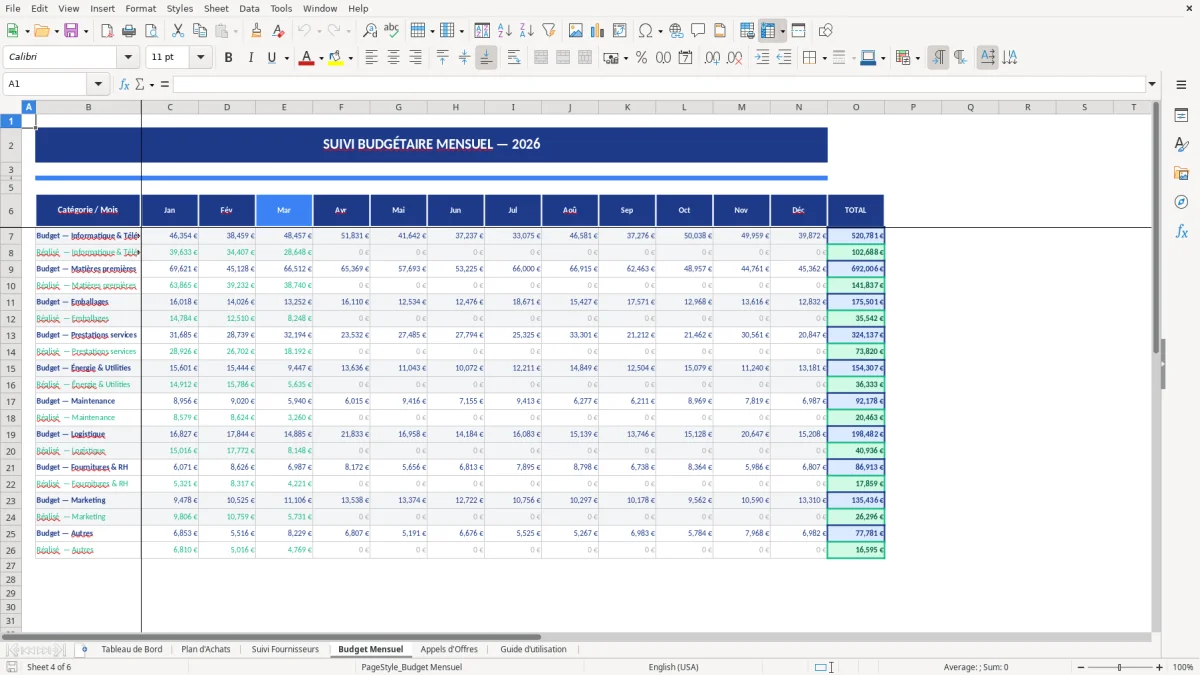Viewport: 1200px width, 675px height.
Task: Toggle Underline formatting
Action: tap(271, 58)
